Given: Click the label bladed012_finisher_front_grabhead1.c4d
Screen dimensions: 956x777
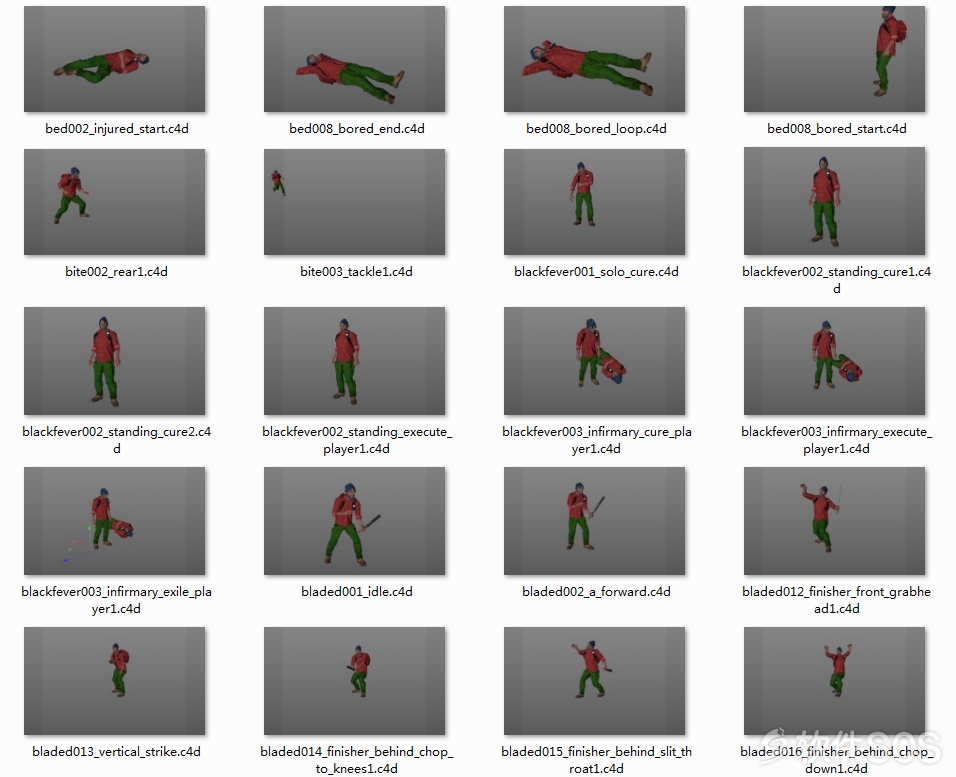Looking at the screenshot, I should point(836,600).
